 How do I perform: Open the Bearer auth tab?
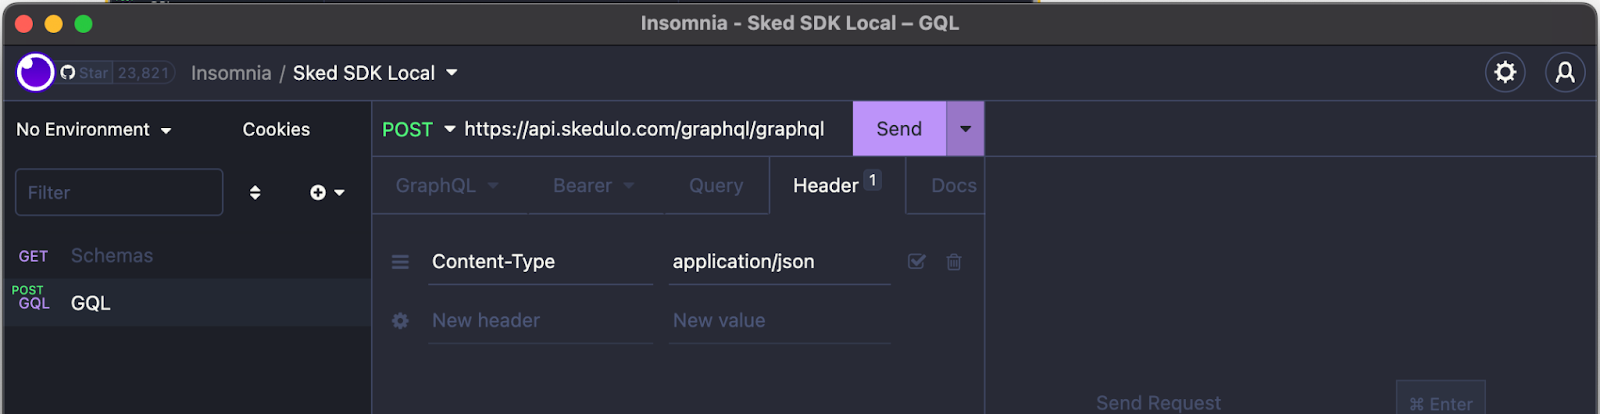[x=594, y=186]
